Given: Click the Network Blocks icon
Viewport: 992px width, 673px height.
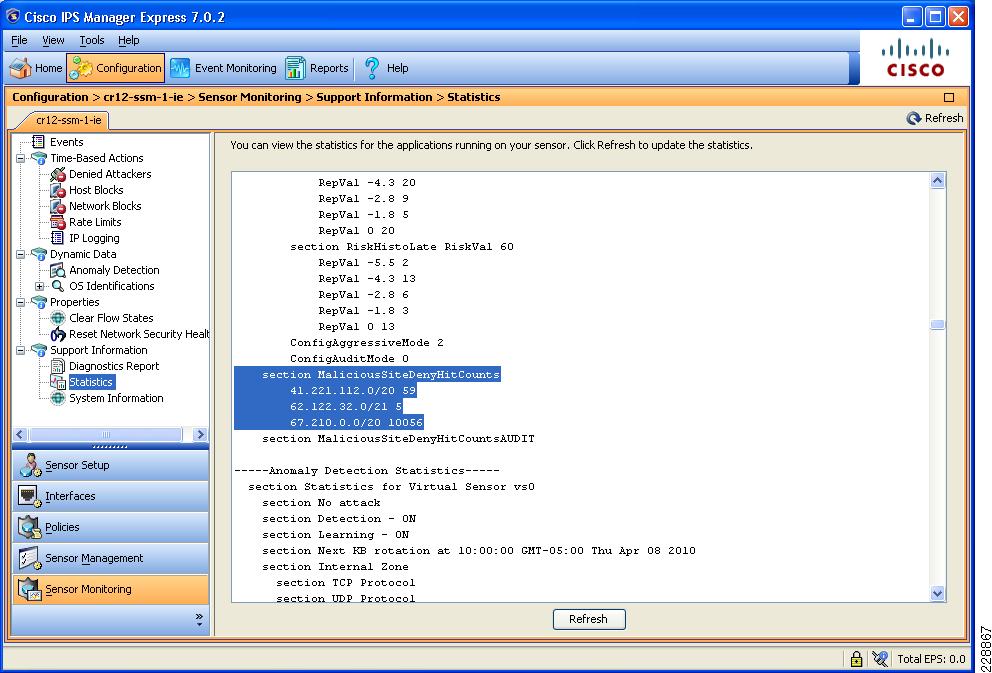Looking at the screenshot, I should tap(58, 206).
